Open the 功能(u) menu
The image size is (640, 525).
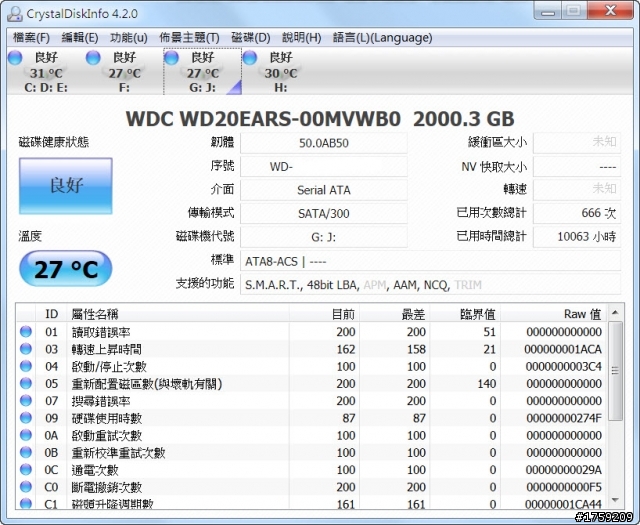pos(129,38)
